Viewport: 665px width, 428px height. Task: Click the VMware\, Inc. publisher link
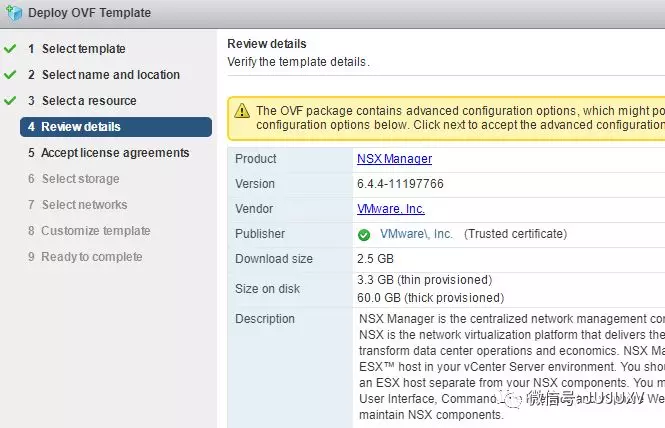[x=416, y=234]
